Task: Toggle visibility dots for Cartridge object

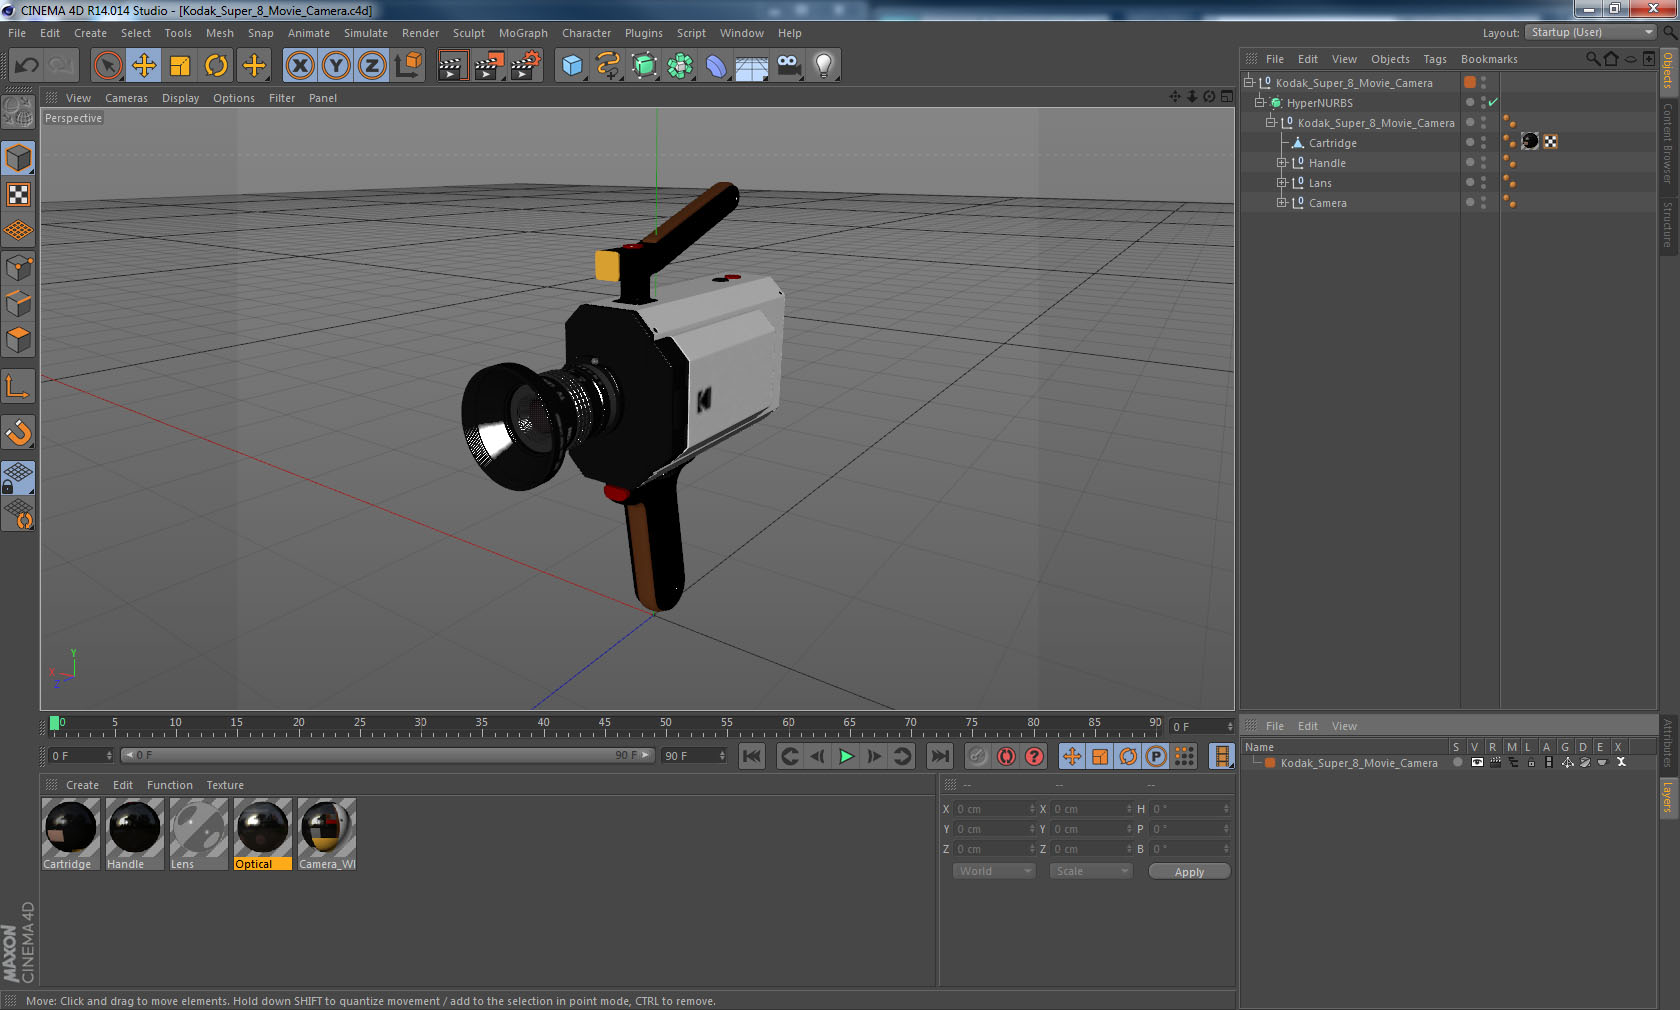Action: (x=1483, y=143)
